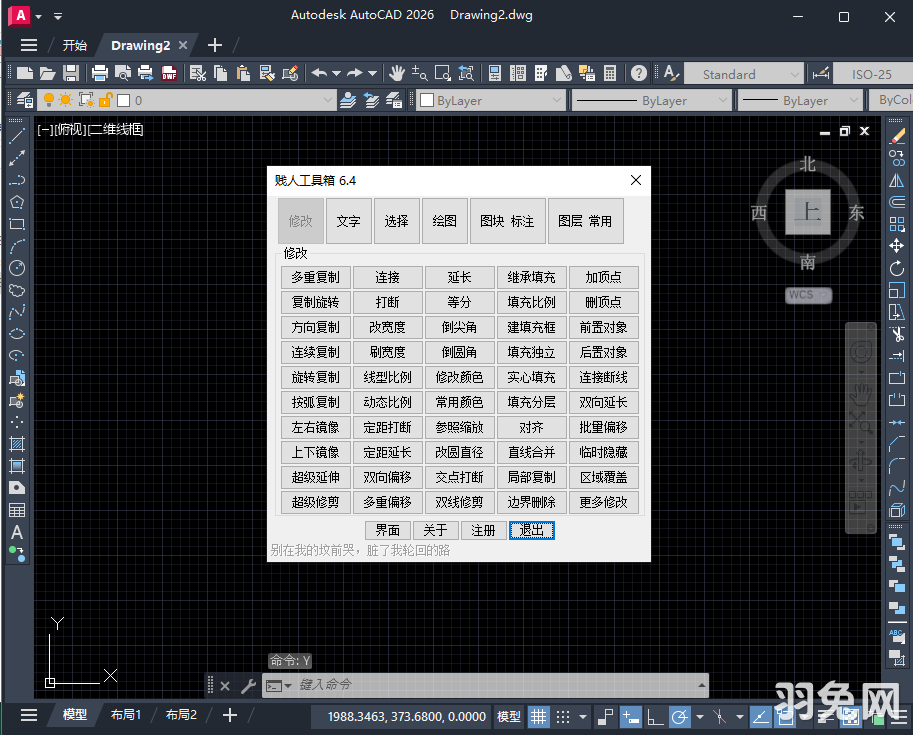This screenshot has width=913, height=735.
Task: Select the Line tool on the left toolbar
Action: pyautogui.click(x=15, y=133)
